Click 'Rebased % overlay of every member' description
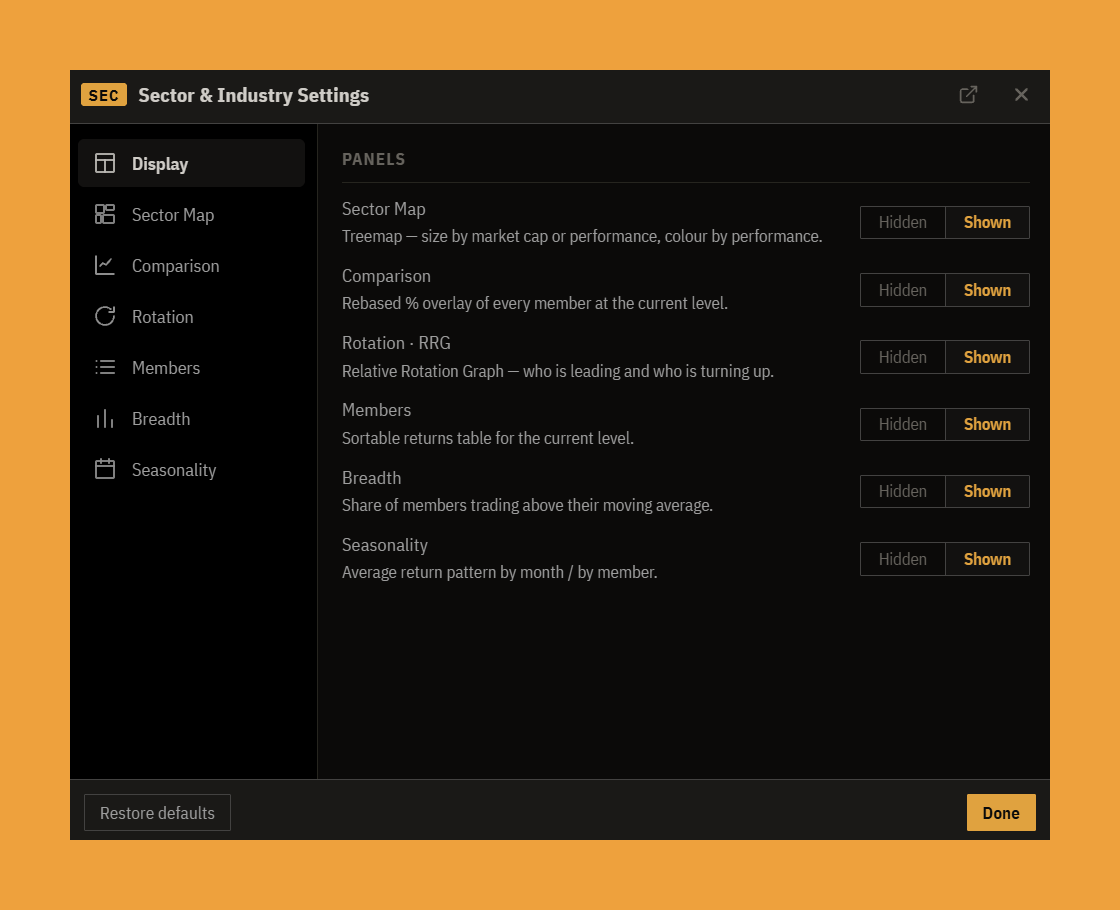The height and width of the screenshot is (910, 1120). [535, 304]
